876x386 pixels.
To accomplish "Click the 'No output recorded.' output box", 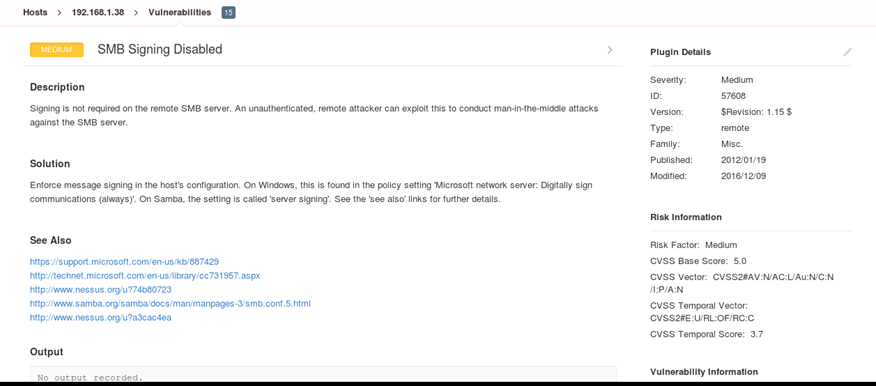I will click(323, 375).
